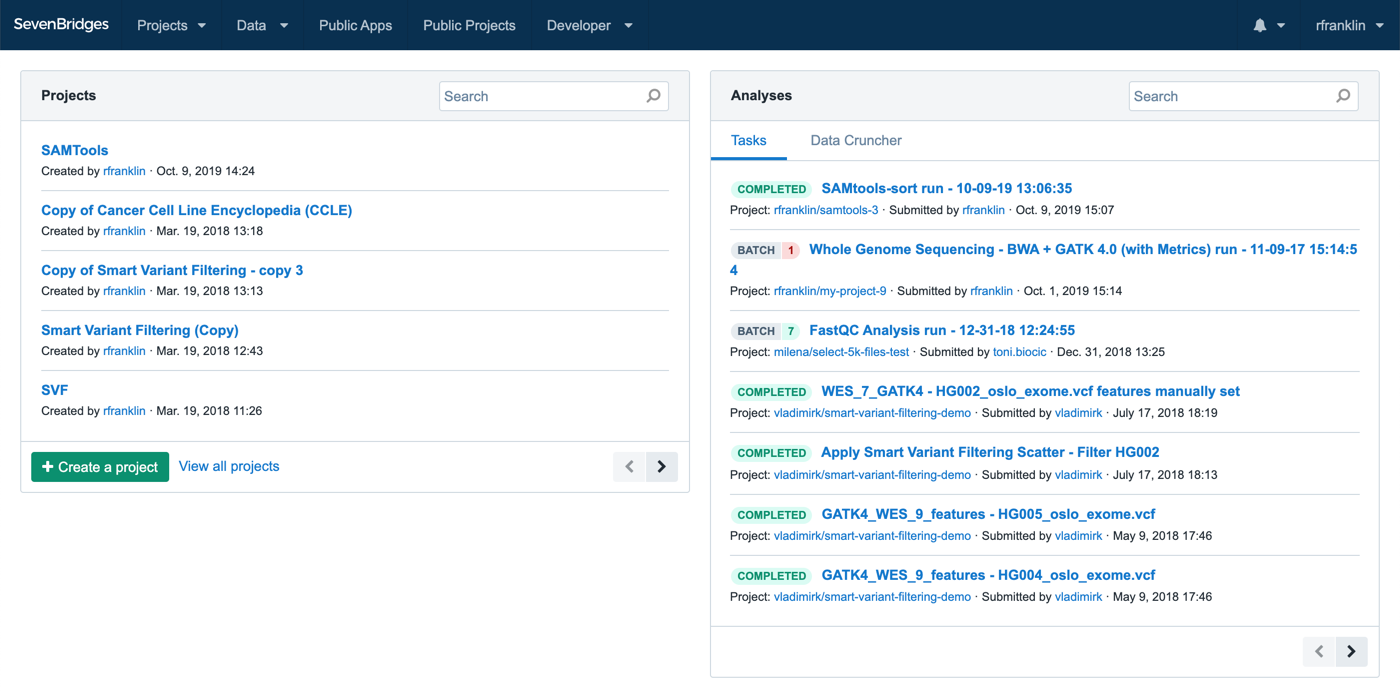Open the Projects dropdown menu
This screenshot has width=1400, height=691.
point(171,25)
